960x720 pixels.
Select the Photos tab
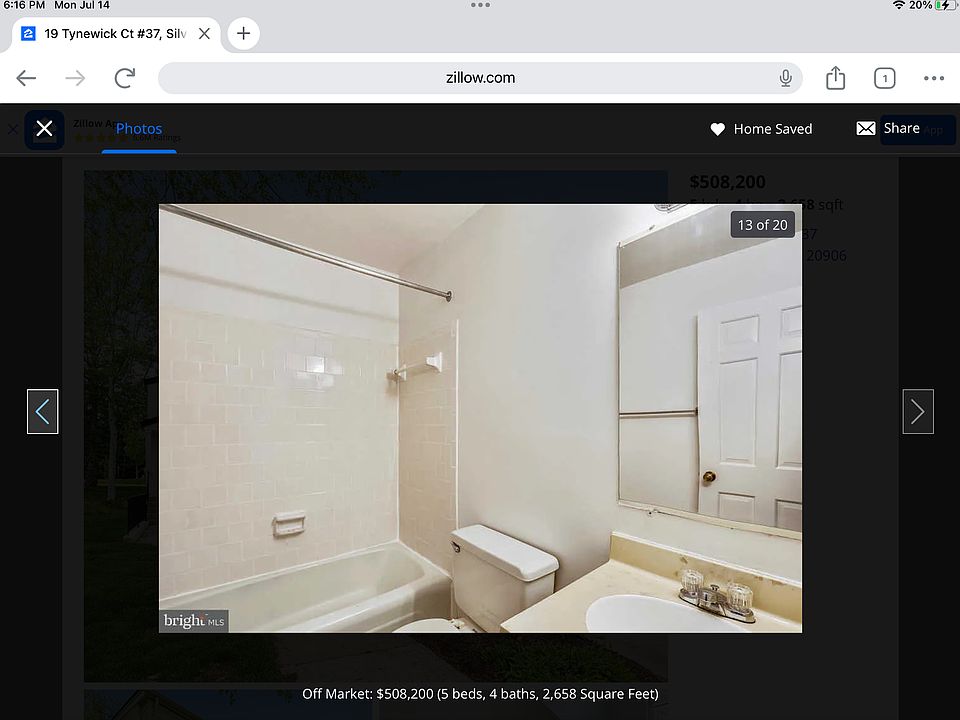[x=139, y=129]
